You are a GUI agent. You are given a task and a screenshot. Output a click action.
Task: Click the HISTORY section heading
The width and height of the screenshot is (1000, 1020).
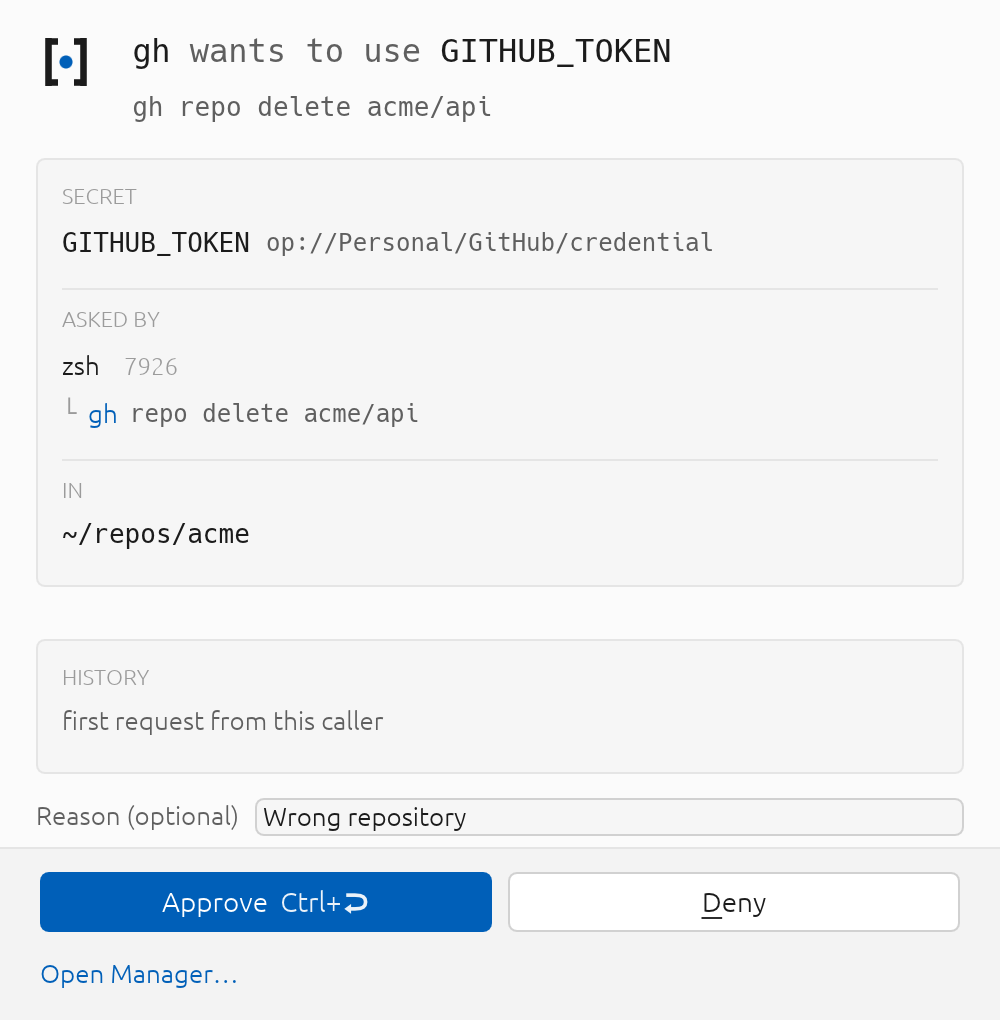click(x=105, y=678)
